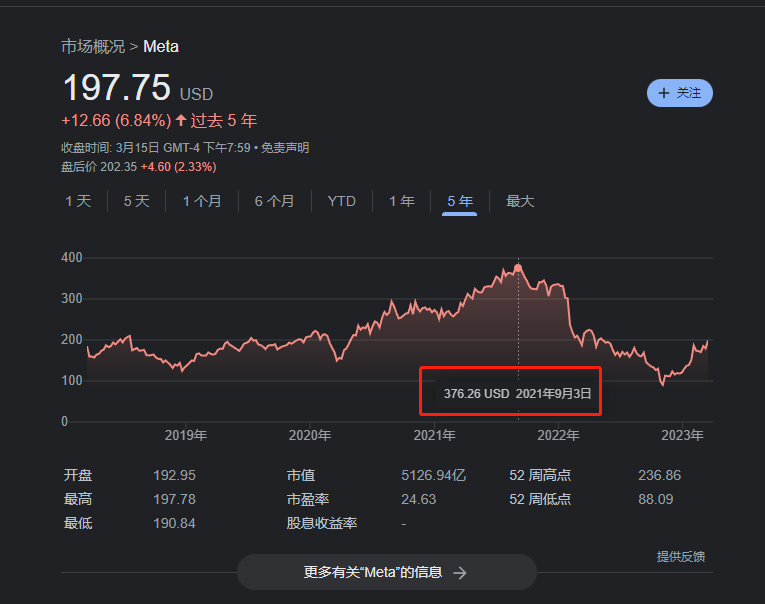The image size is (765, 604).
Task: Click the 盘后价 202.35 after-hours text
Action: (x=99, y=167)
